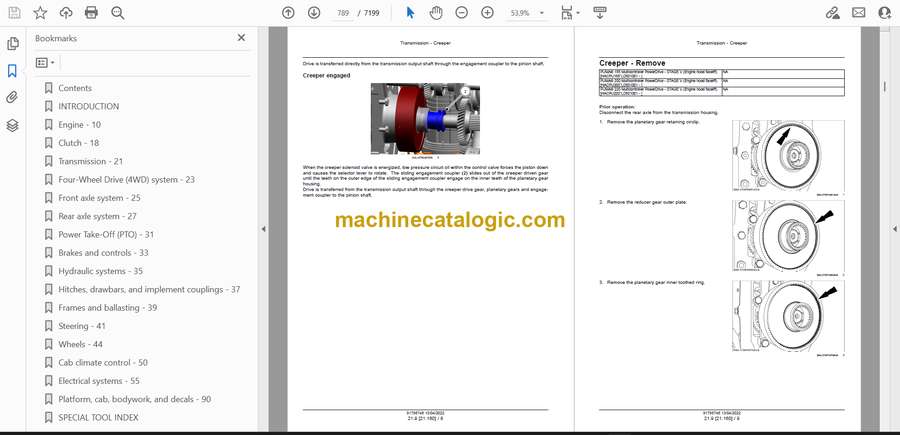Screen dimensions: 900x435
Task: Click the read mode keyboard icon
Action: pyautogui.click(x=599, y=13)
